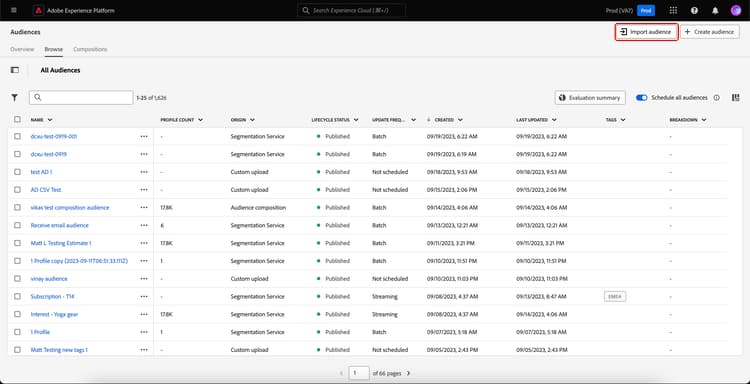The height and width of the screenshot is (384, 750).
Task: Open the dcxu-test-0919 audience link
Action: 48,154
